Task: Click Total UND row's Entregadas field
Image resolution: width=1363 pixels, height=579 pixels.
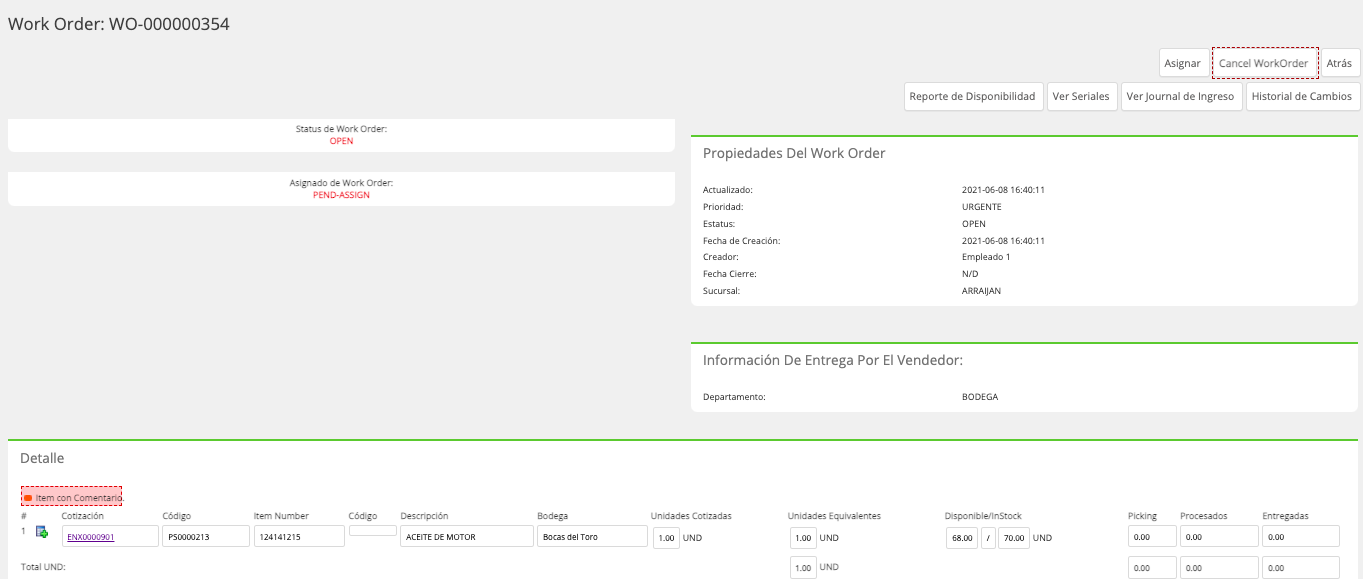Action: [1301, 568]
